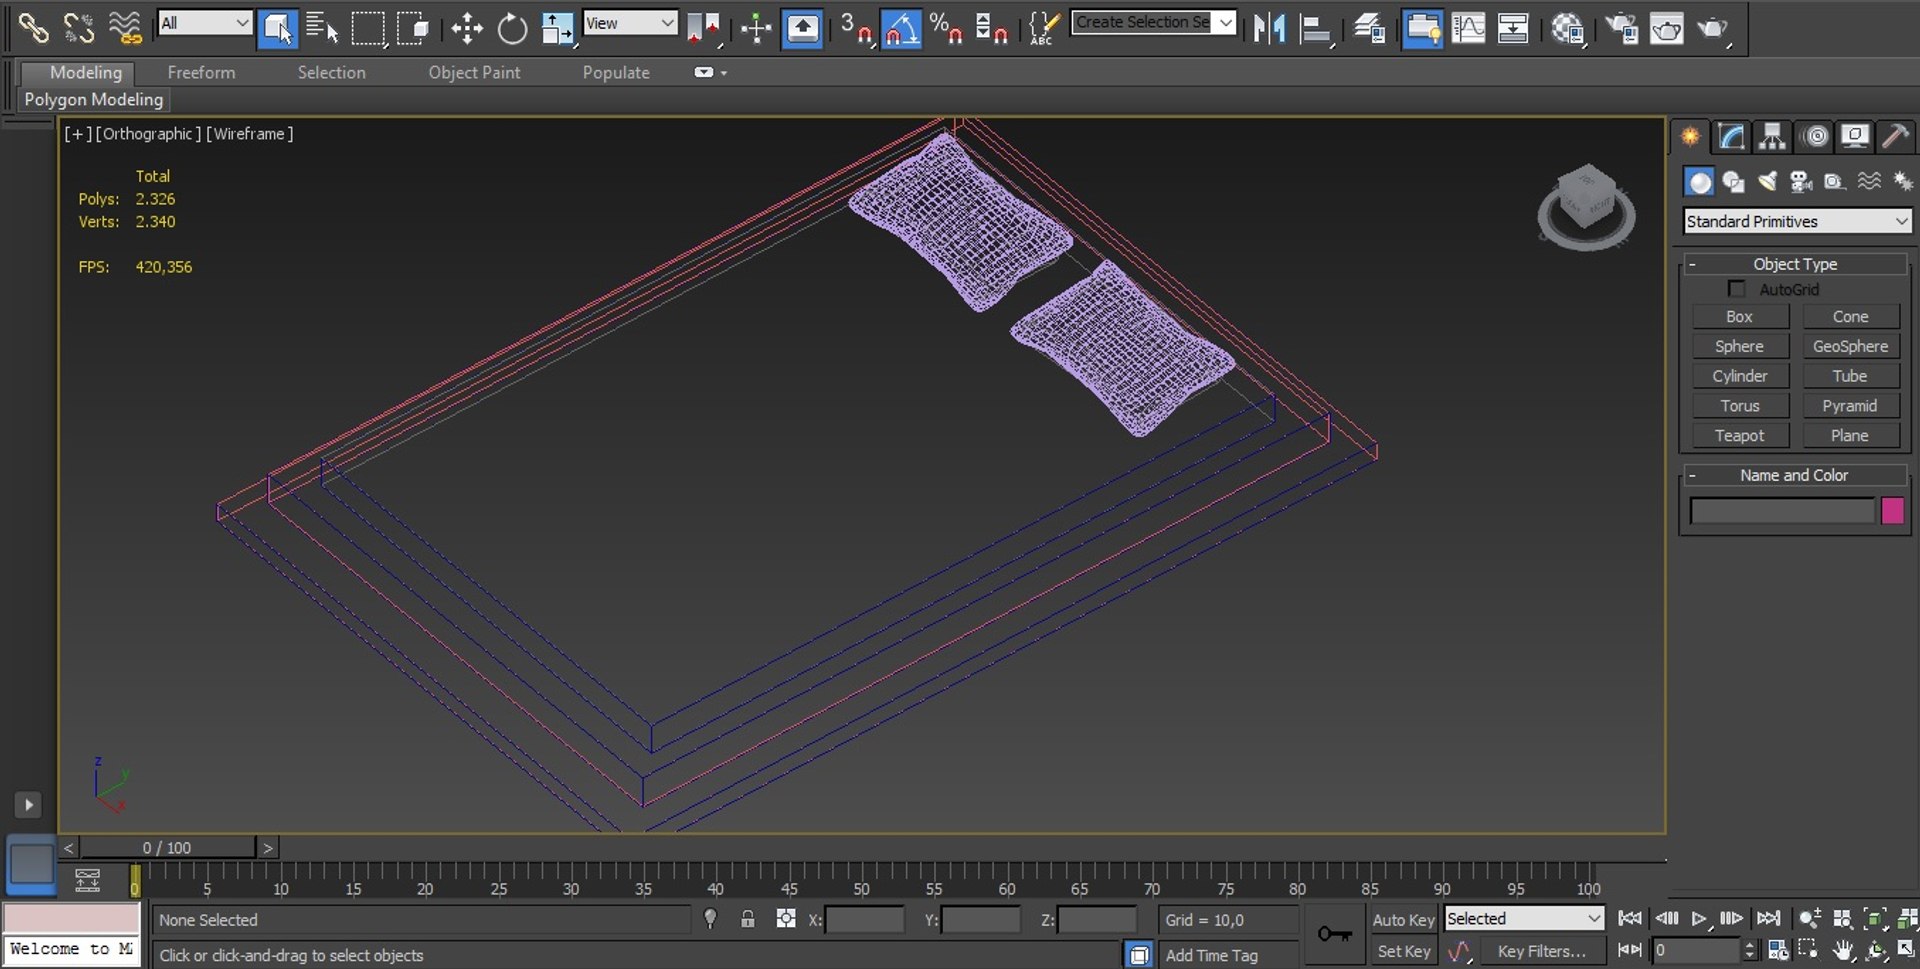
Task: Open the Object Paint ribbon tab
Action: [474, 72]
